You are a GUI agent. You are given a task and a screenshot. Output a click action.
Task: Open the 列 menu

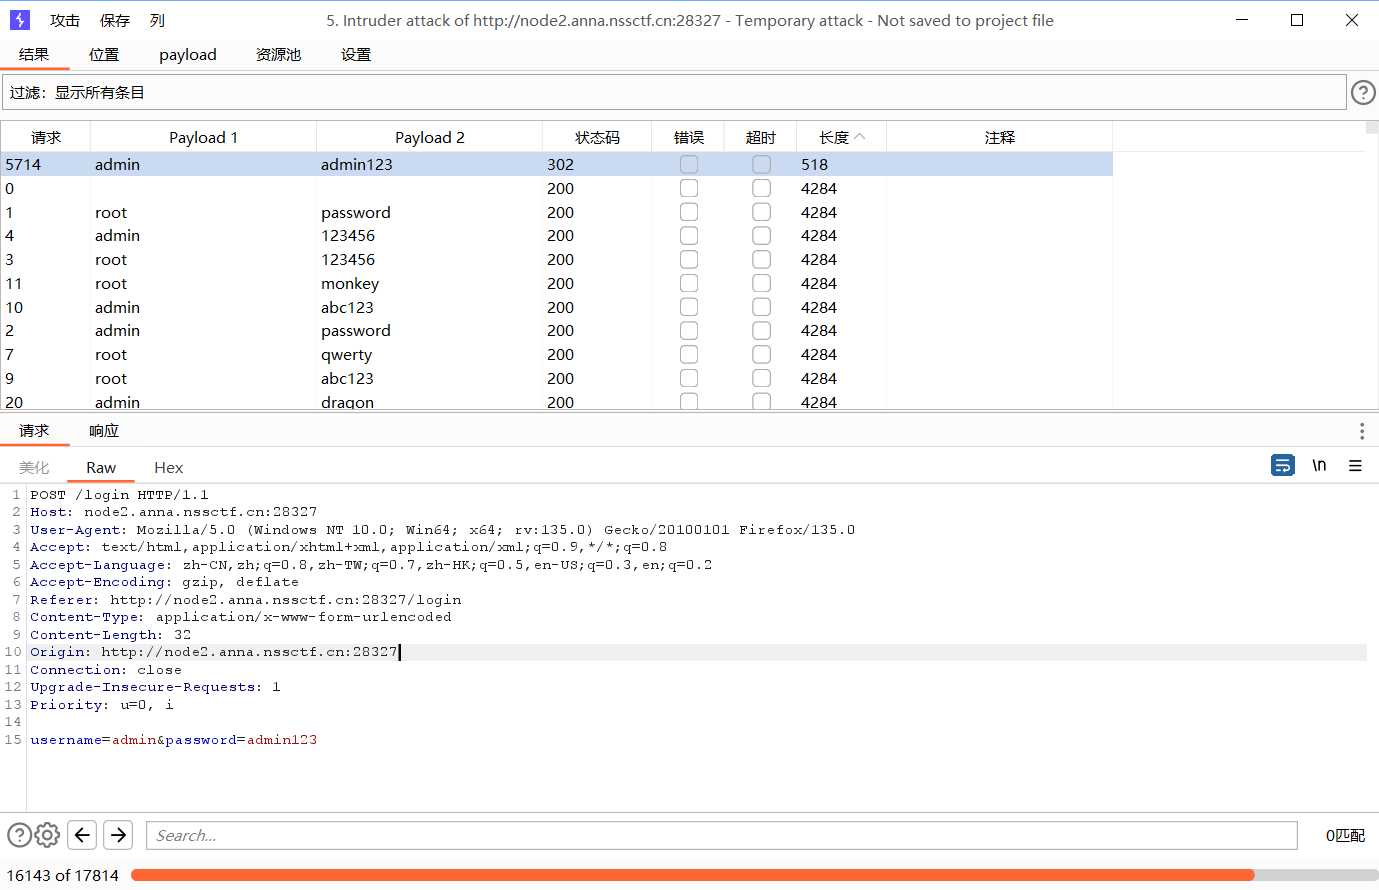click(x=157, y=20)
